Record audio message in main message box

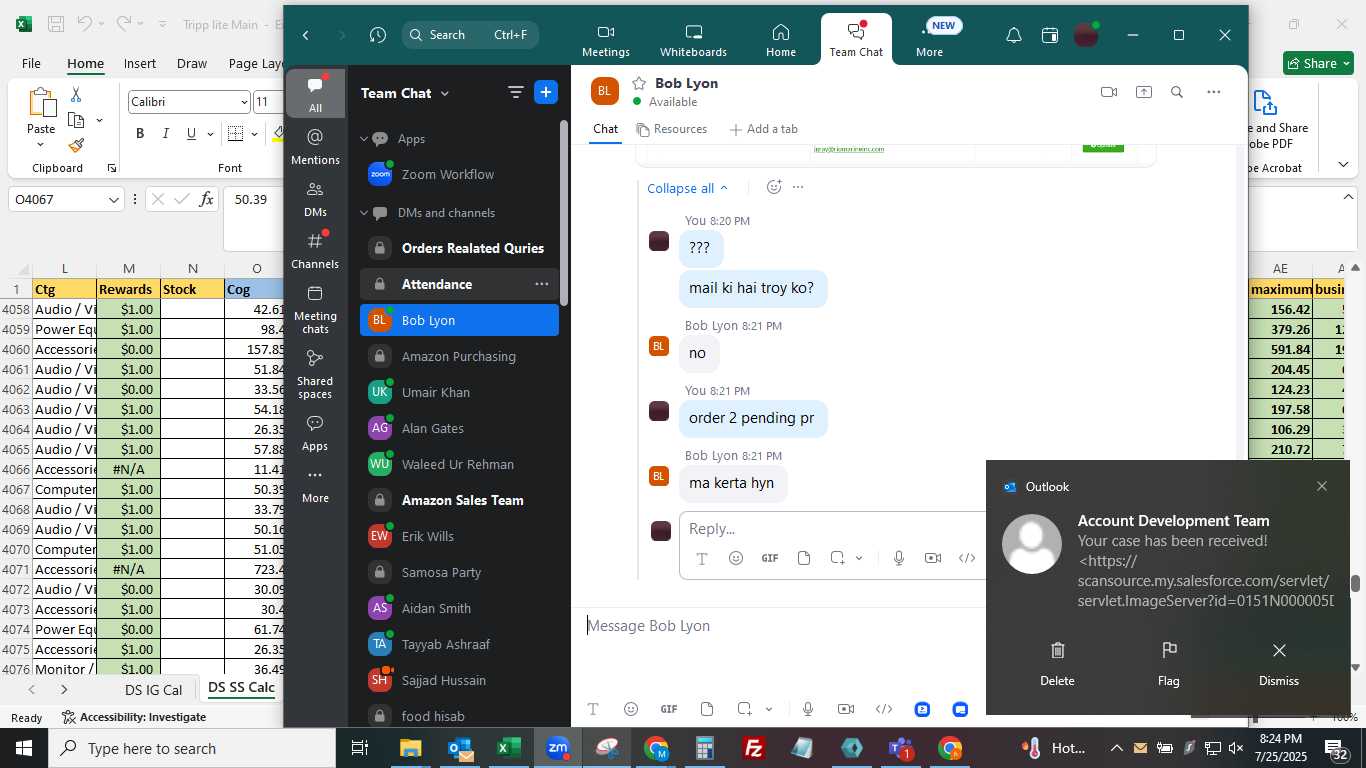808,709
